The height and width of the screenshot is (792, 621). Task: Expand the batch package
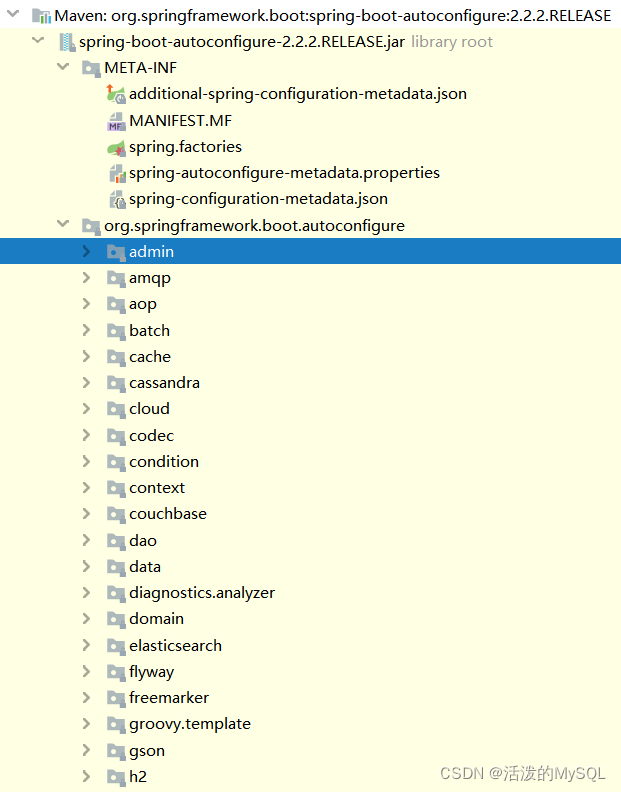click(86, 330)
